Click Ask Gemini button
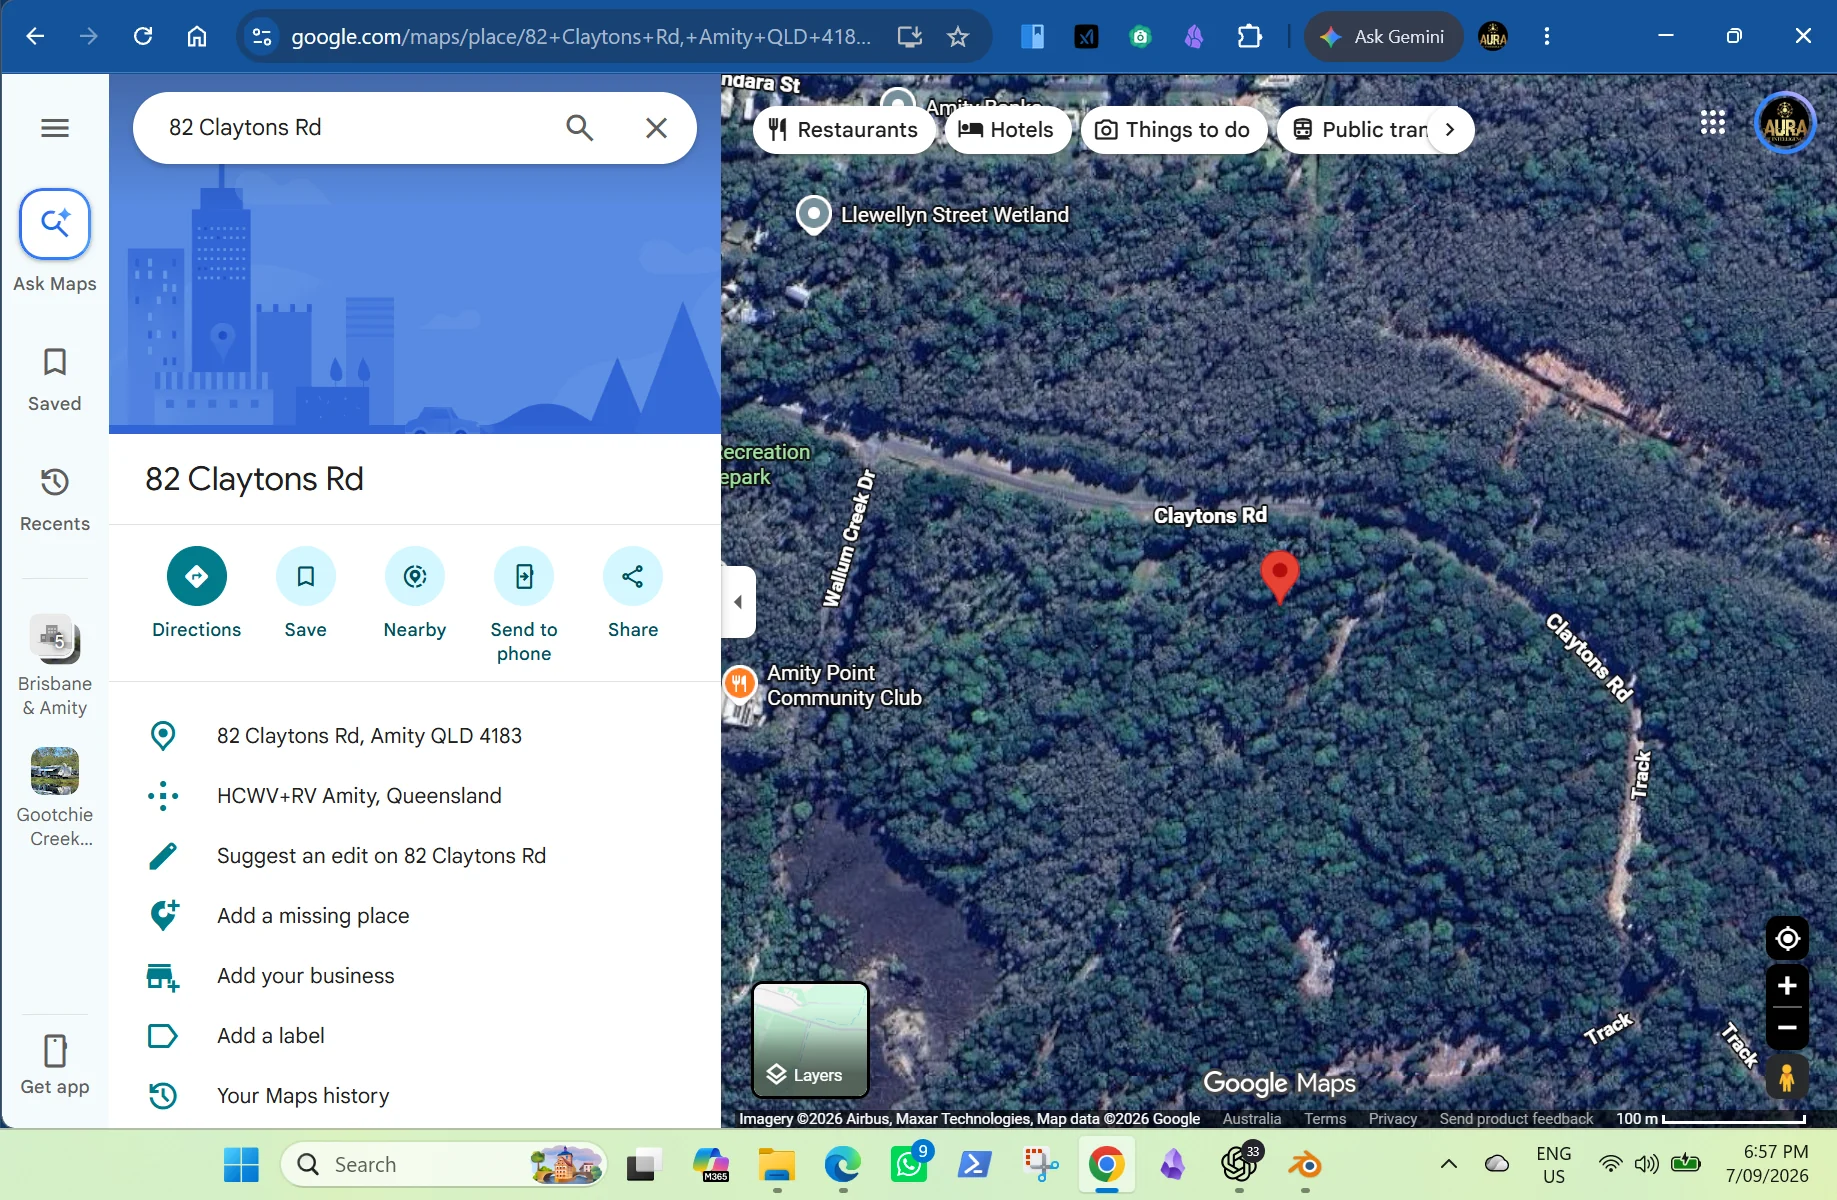 tap(1384, 37)
